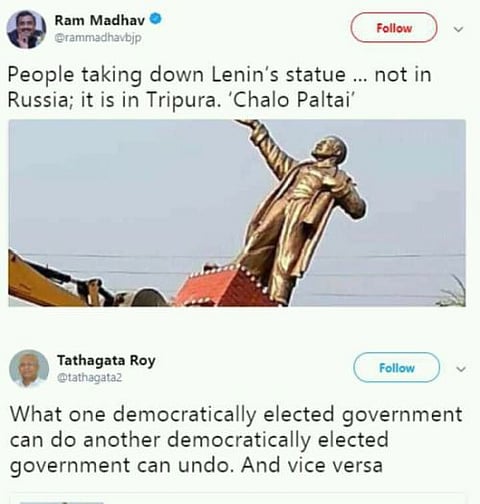The width and height of the screenshot is (480, 504).
Task: Open the Ram Madhav display name link
Action: [100, 20]
